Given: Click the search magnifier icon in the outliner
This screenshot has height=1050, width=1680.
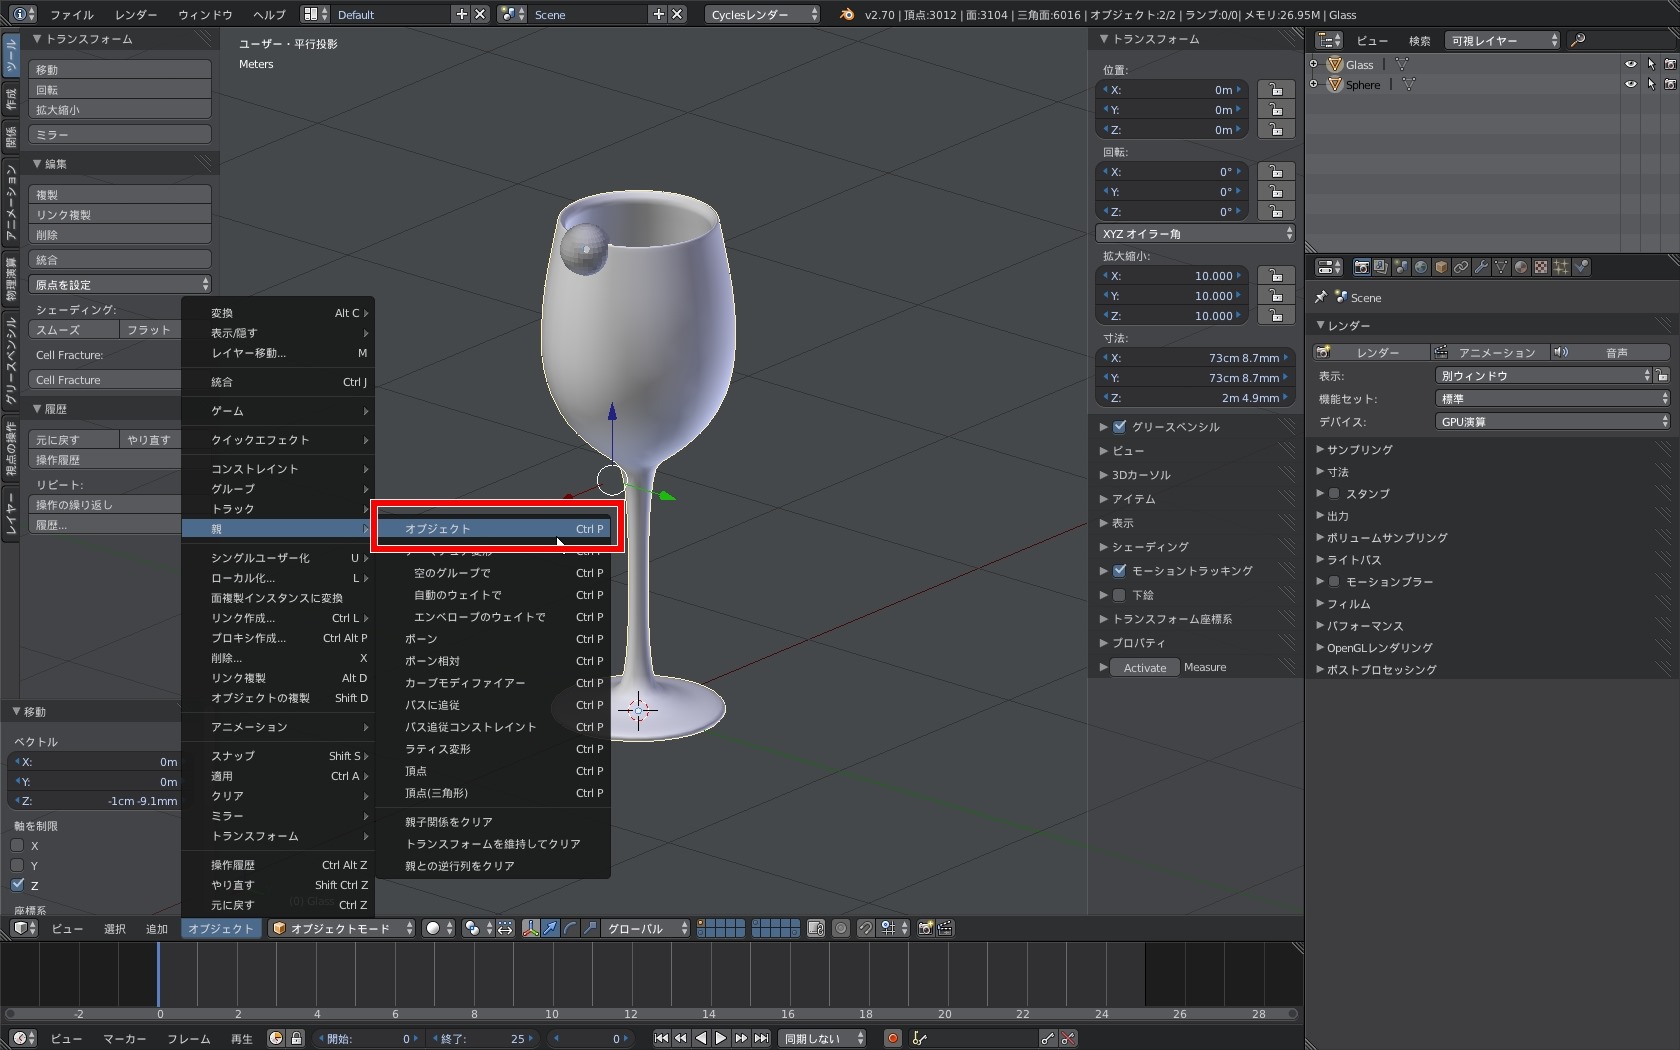Looking at the screenshot, I should [1578, 40].
